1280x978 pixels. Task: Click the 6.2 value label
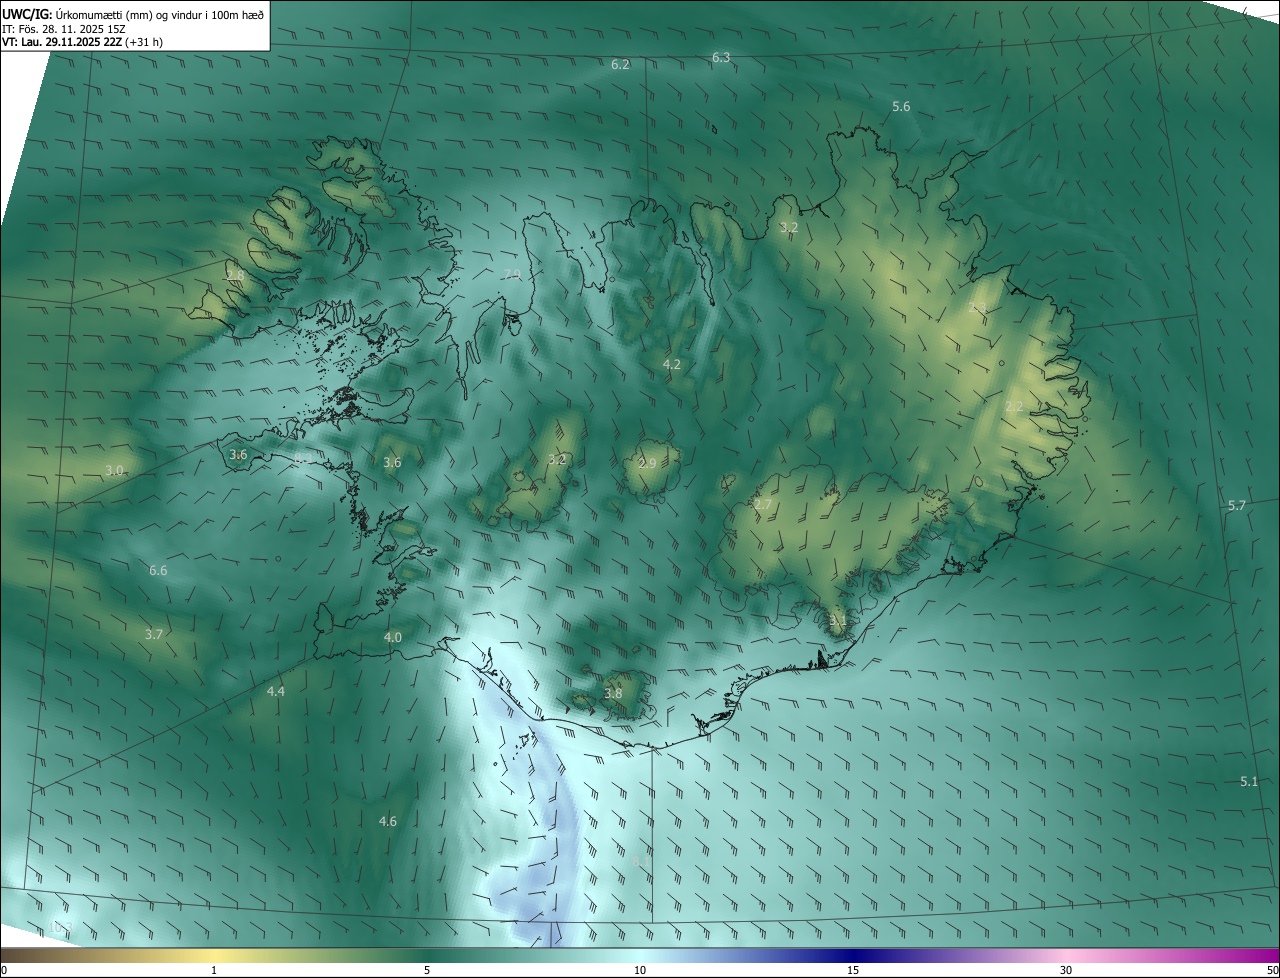tap(621, 65)
